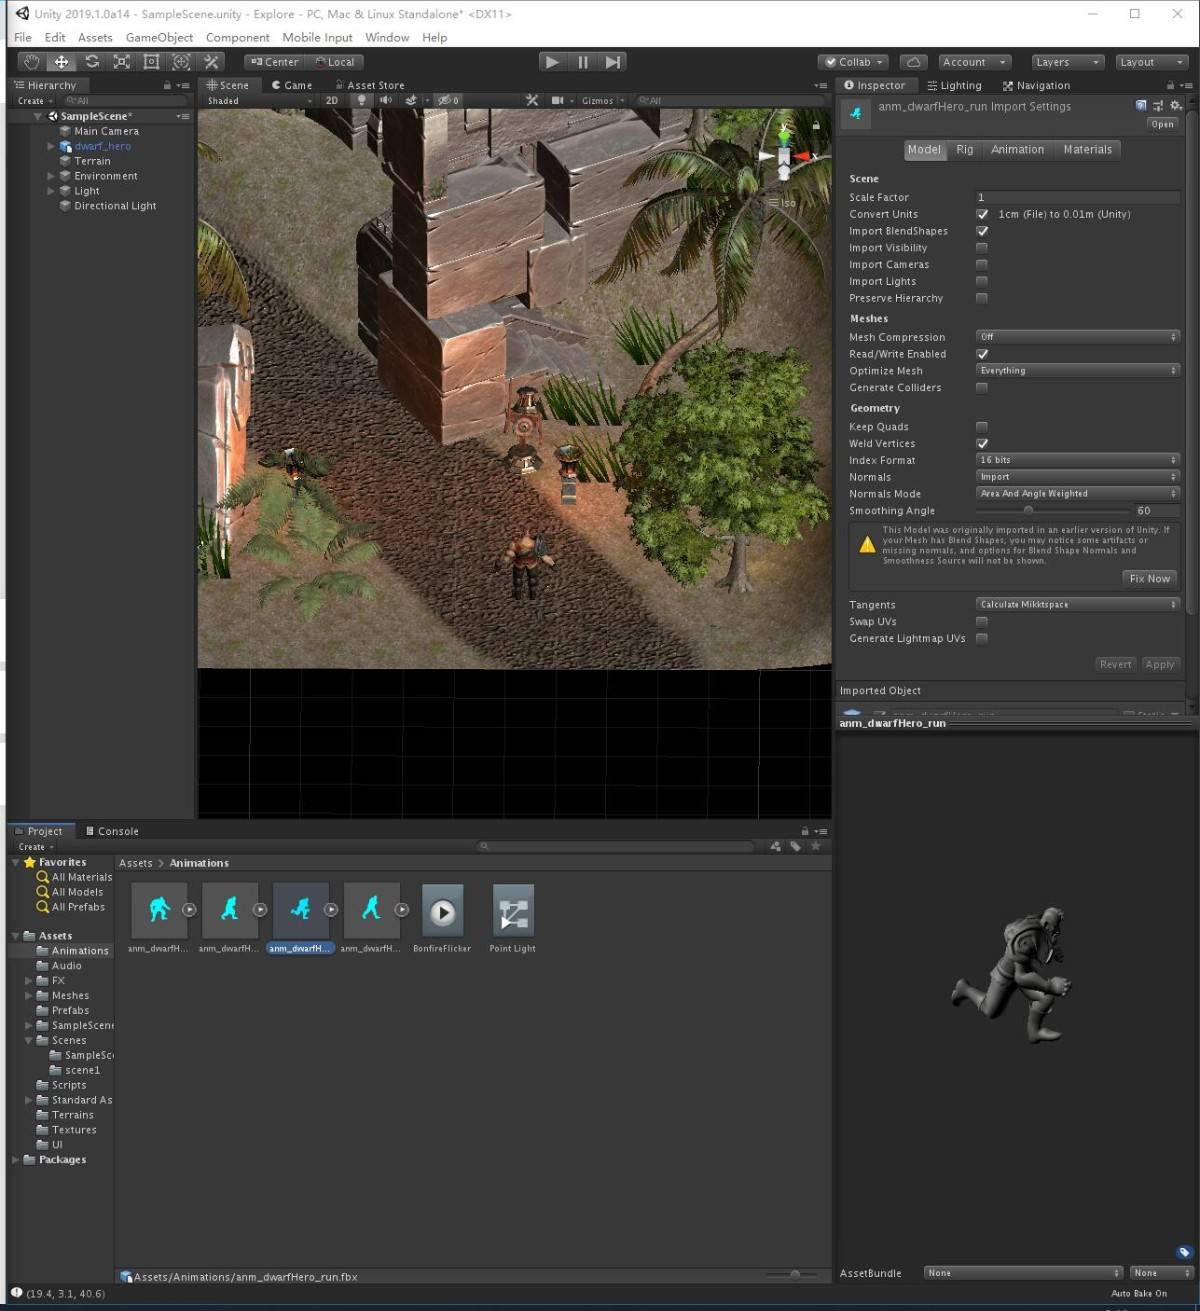Click the Pause button

pos(583,62)
